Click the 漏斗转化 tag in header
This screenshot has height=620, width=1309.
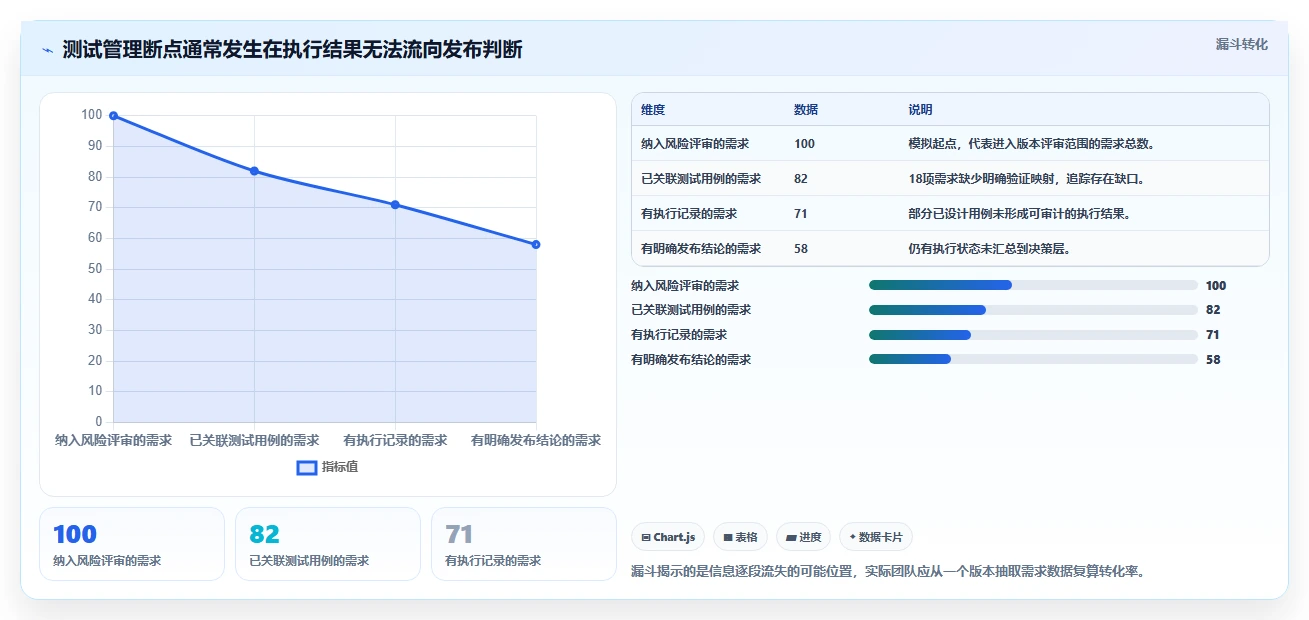click(1241, 44)
